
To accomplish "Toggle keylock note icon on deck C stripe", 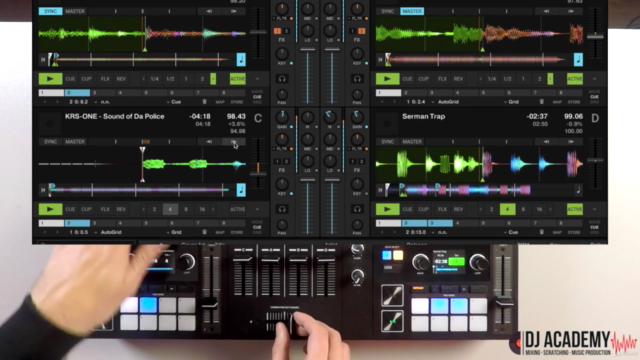I will 241,190.
